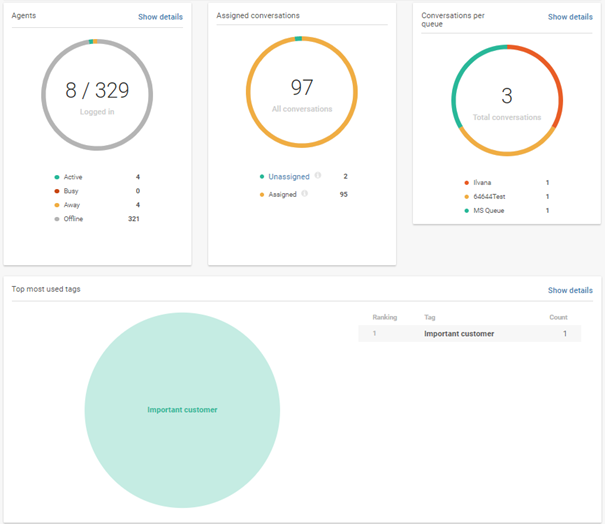Click the green Active legend dot
The height and width of the screenshot is (524, 605).
click(x=56, y=177)
